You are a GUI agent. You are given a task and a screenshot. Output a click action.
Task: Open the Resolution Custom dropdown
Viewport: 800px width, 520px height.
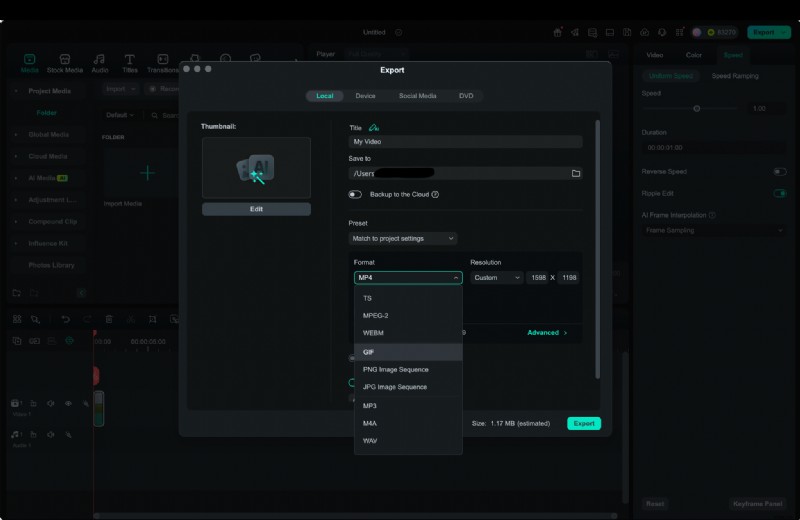pos(496,278)
